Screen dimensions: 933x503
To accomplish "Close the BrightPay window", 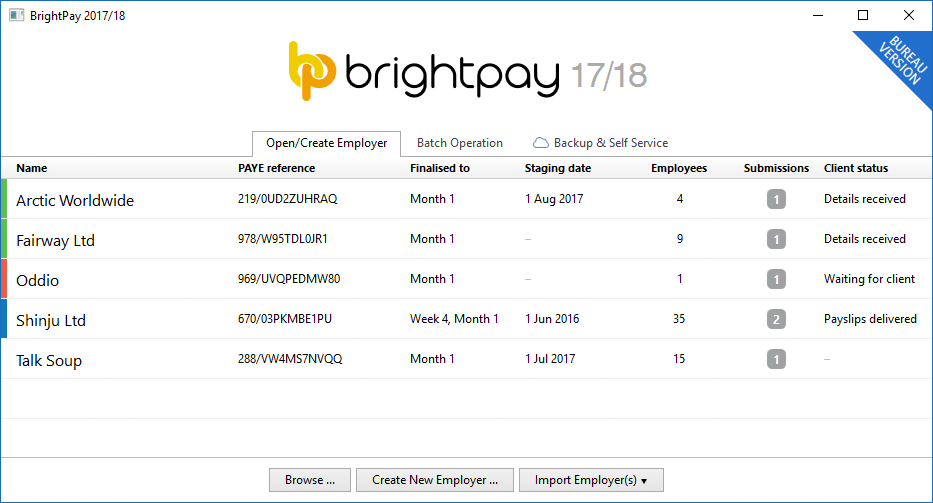I will click(x=909, y=15).
